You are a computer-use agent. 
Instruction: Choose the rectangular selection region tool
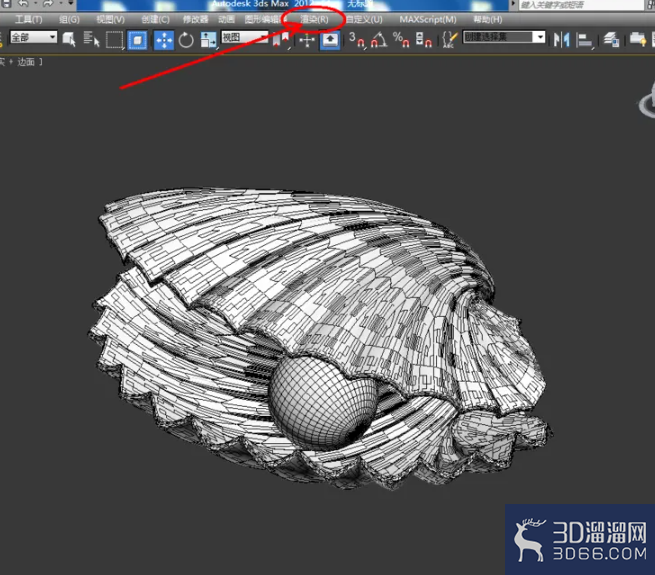pos(114,40)
